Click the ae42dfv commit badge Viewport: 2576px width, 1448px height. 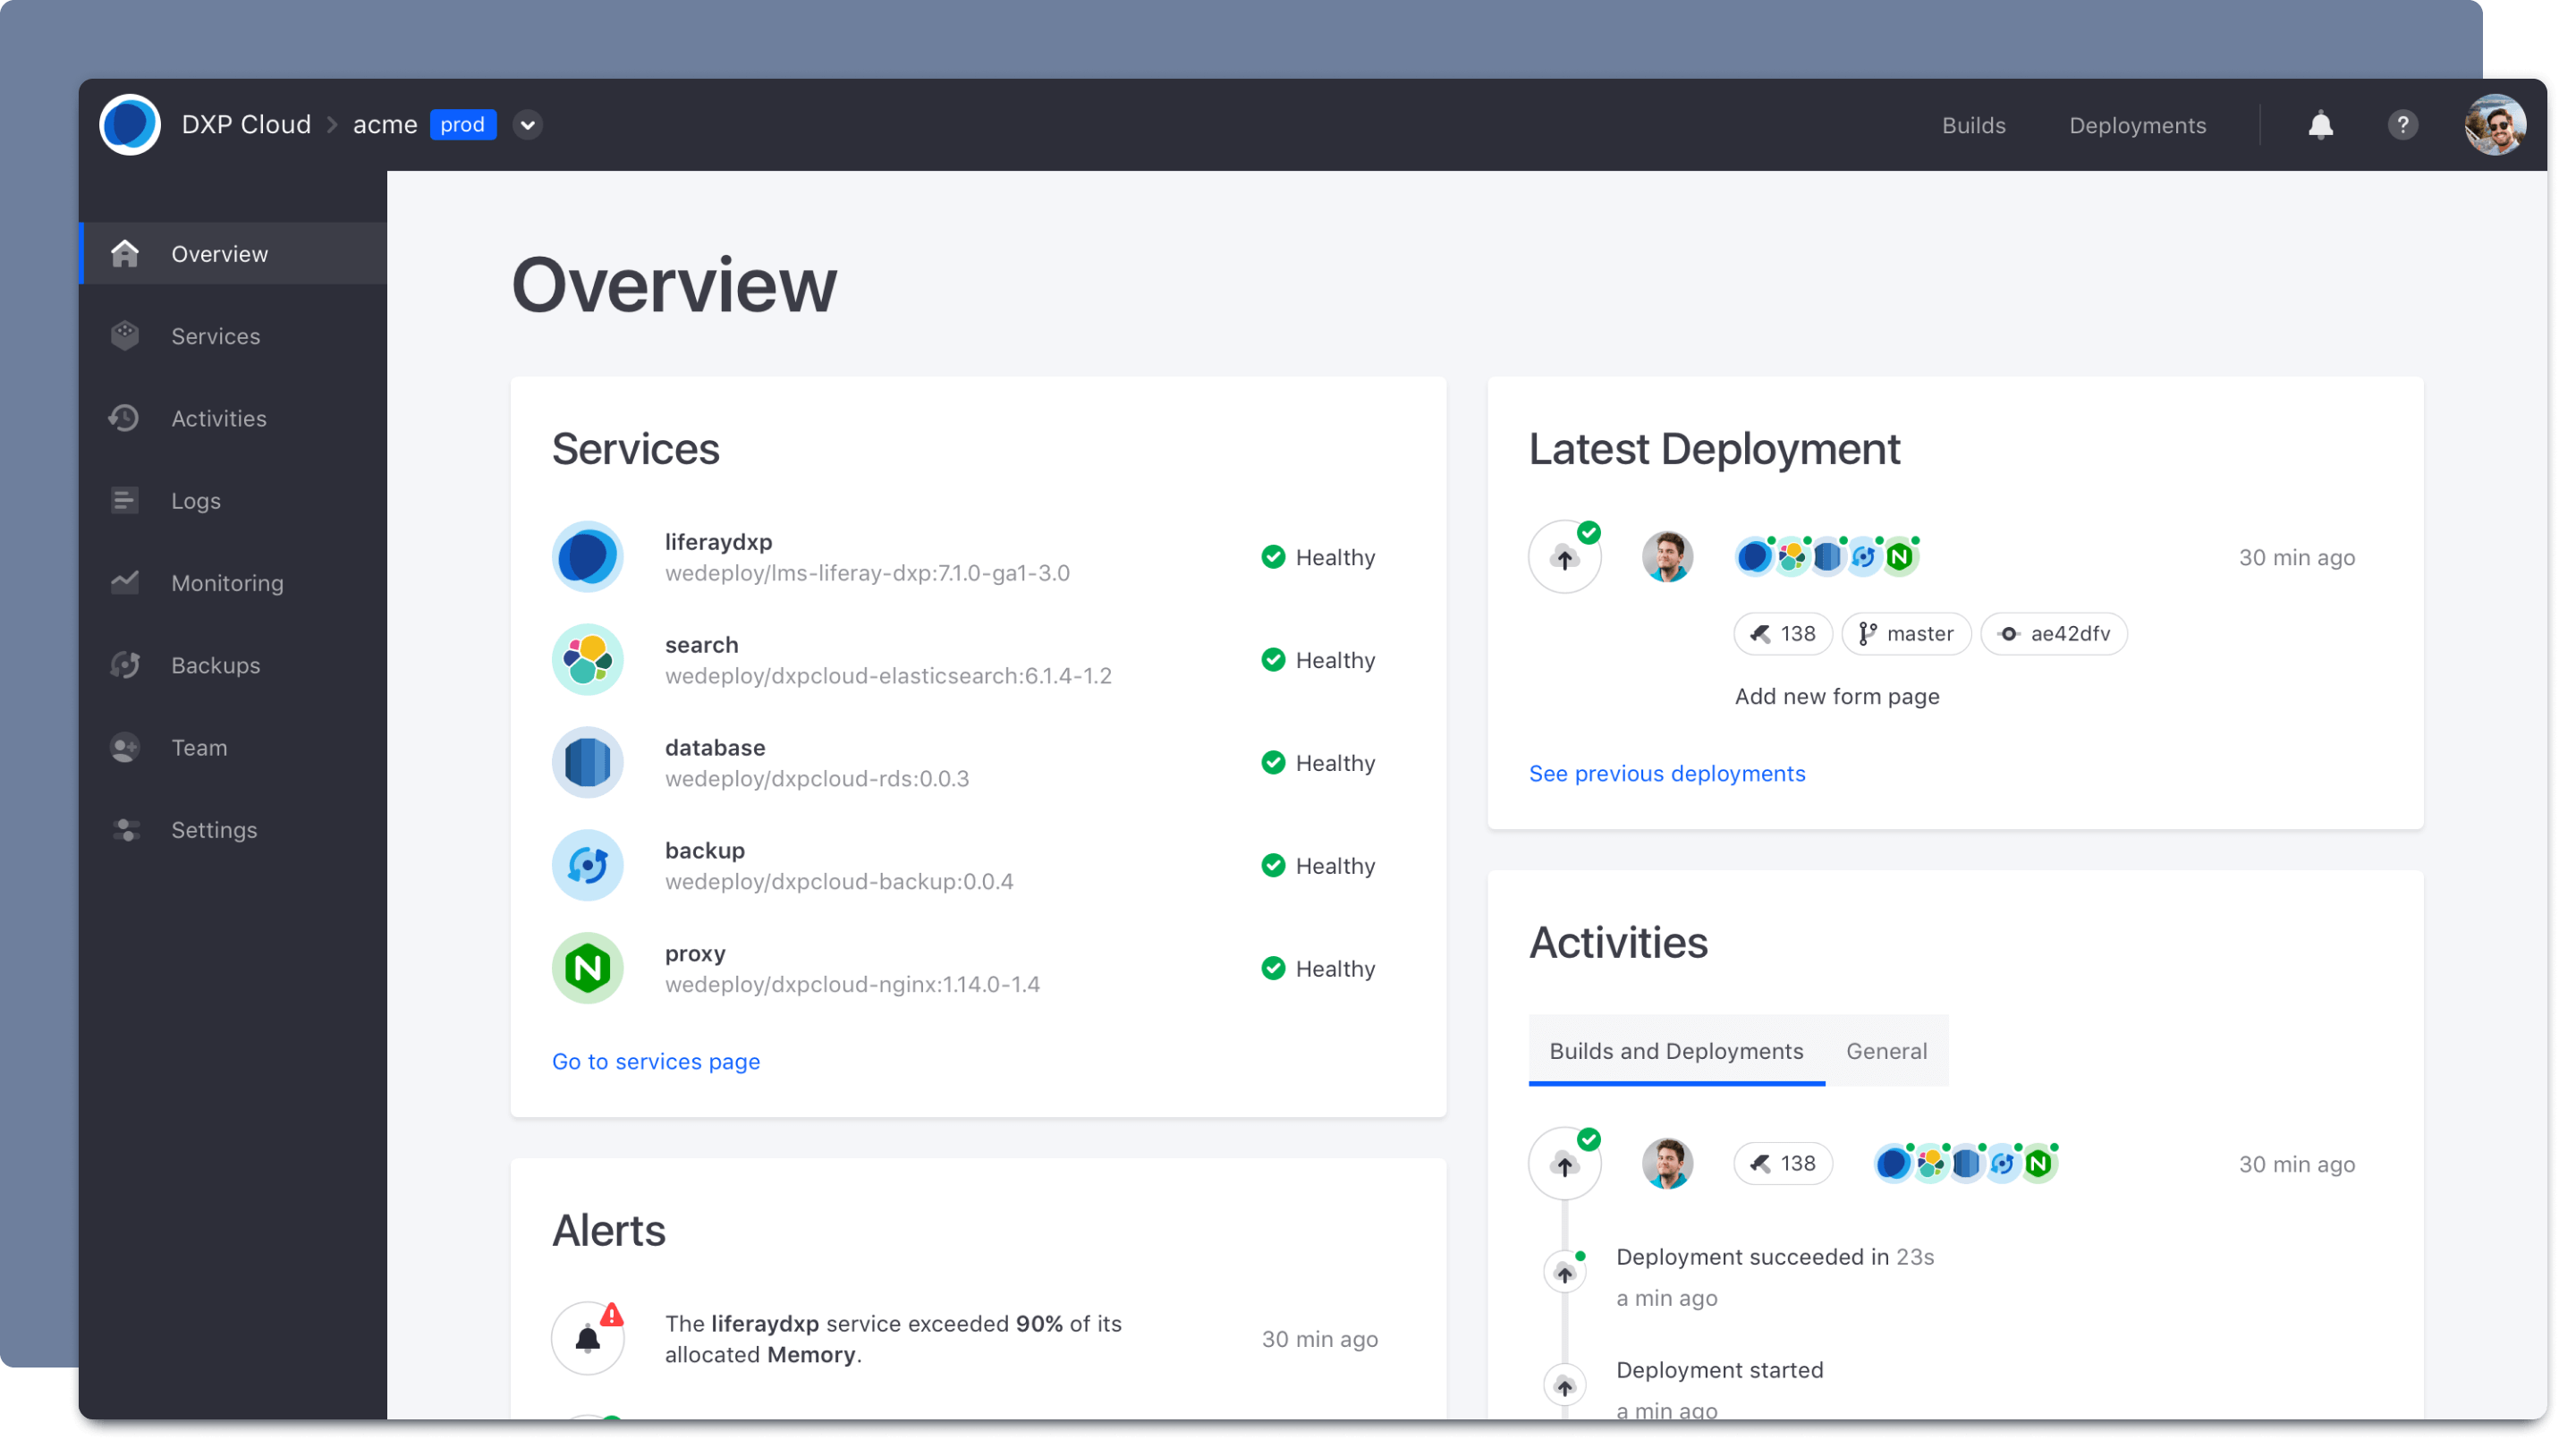pos(2054,634)
